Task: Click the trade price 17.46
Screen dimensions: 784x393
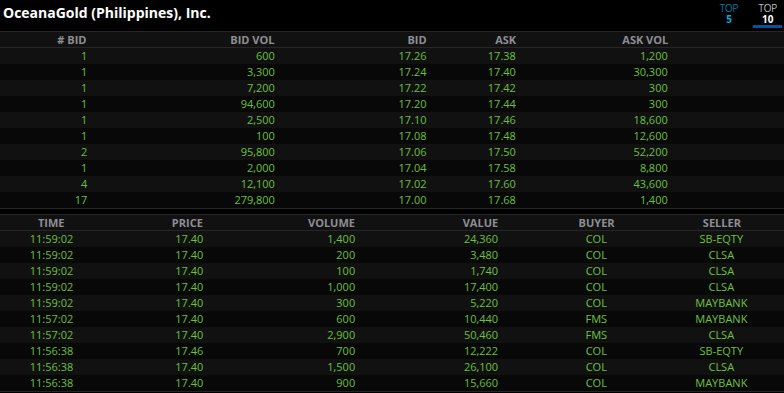Action: click(189, 351)
